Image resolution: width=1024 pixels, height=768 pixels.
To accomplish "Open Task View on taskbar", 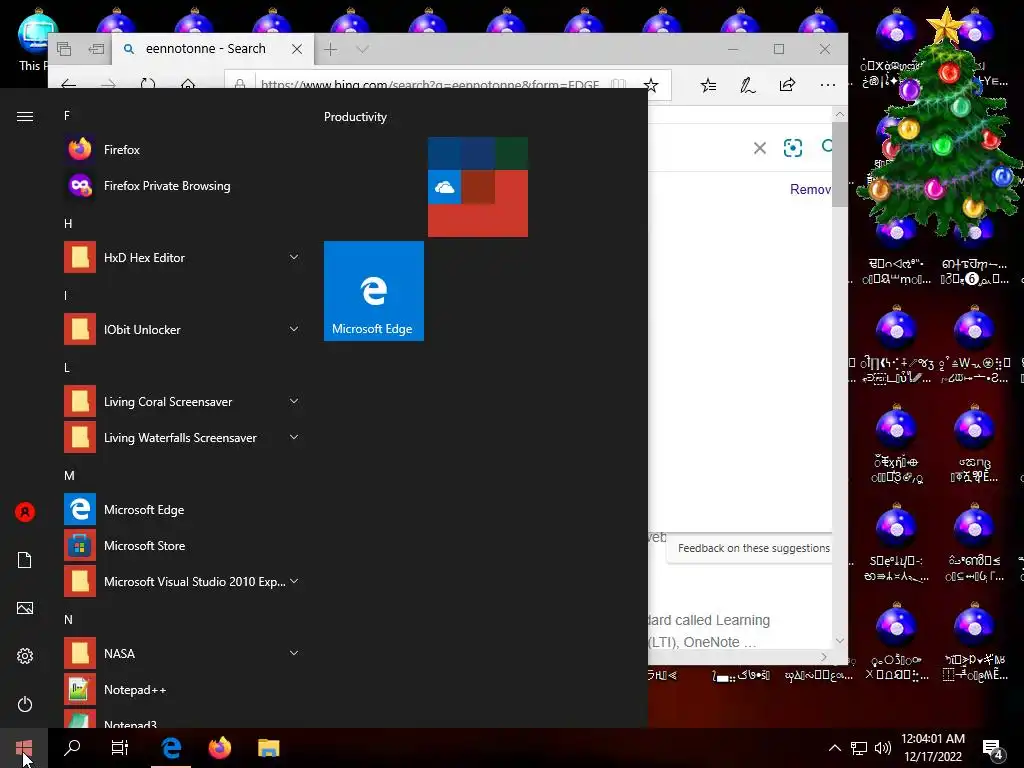I will coord(120,748).
